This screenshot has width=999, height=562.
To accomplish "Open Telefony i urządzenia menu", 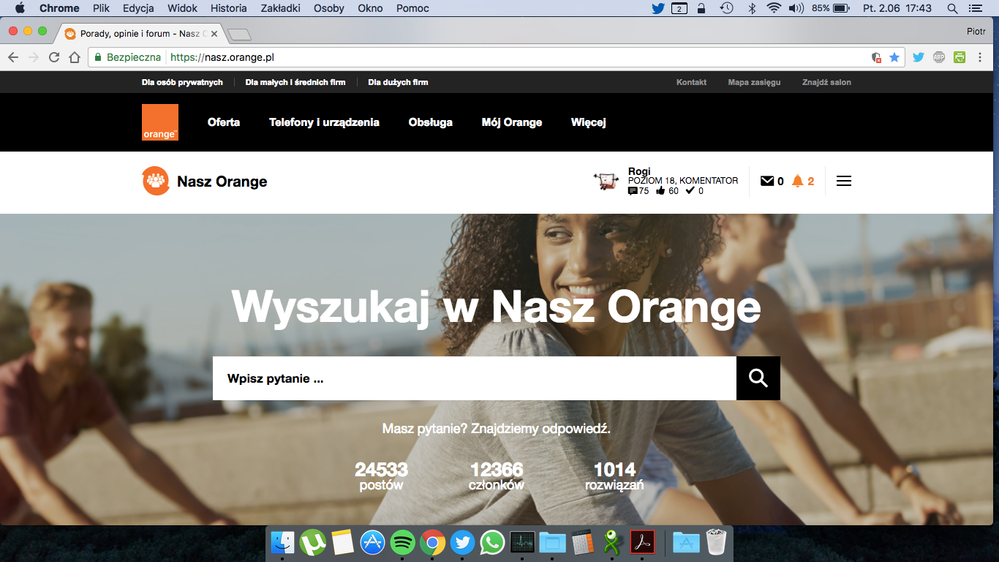I will pyautogui.click(x=324, y=122).
